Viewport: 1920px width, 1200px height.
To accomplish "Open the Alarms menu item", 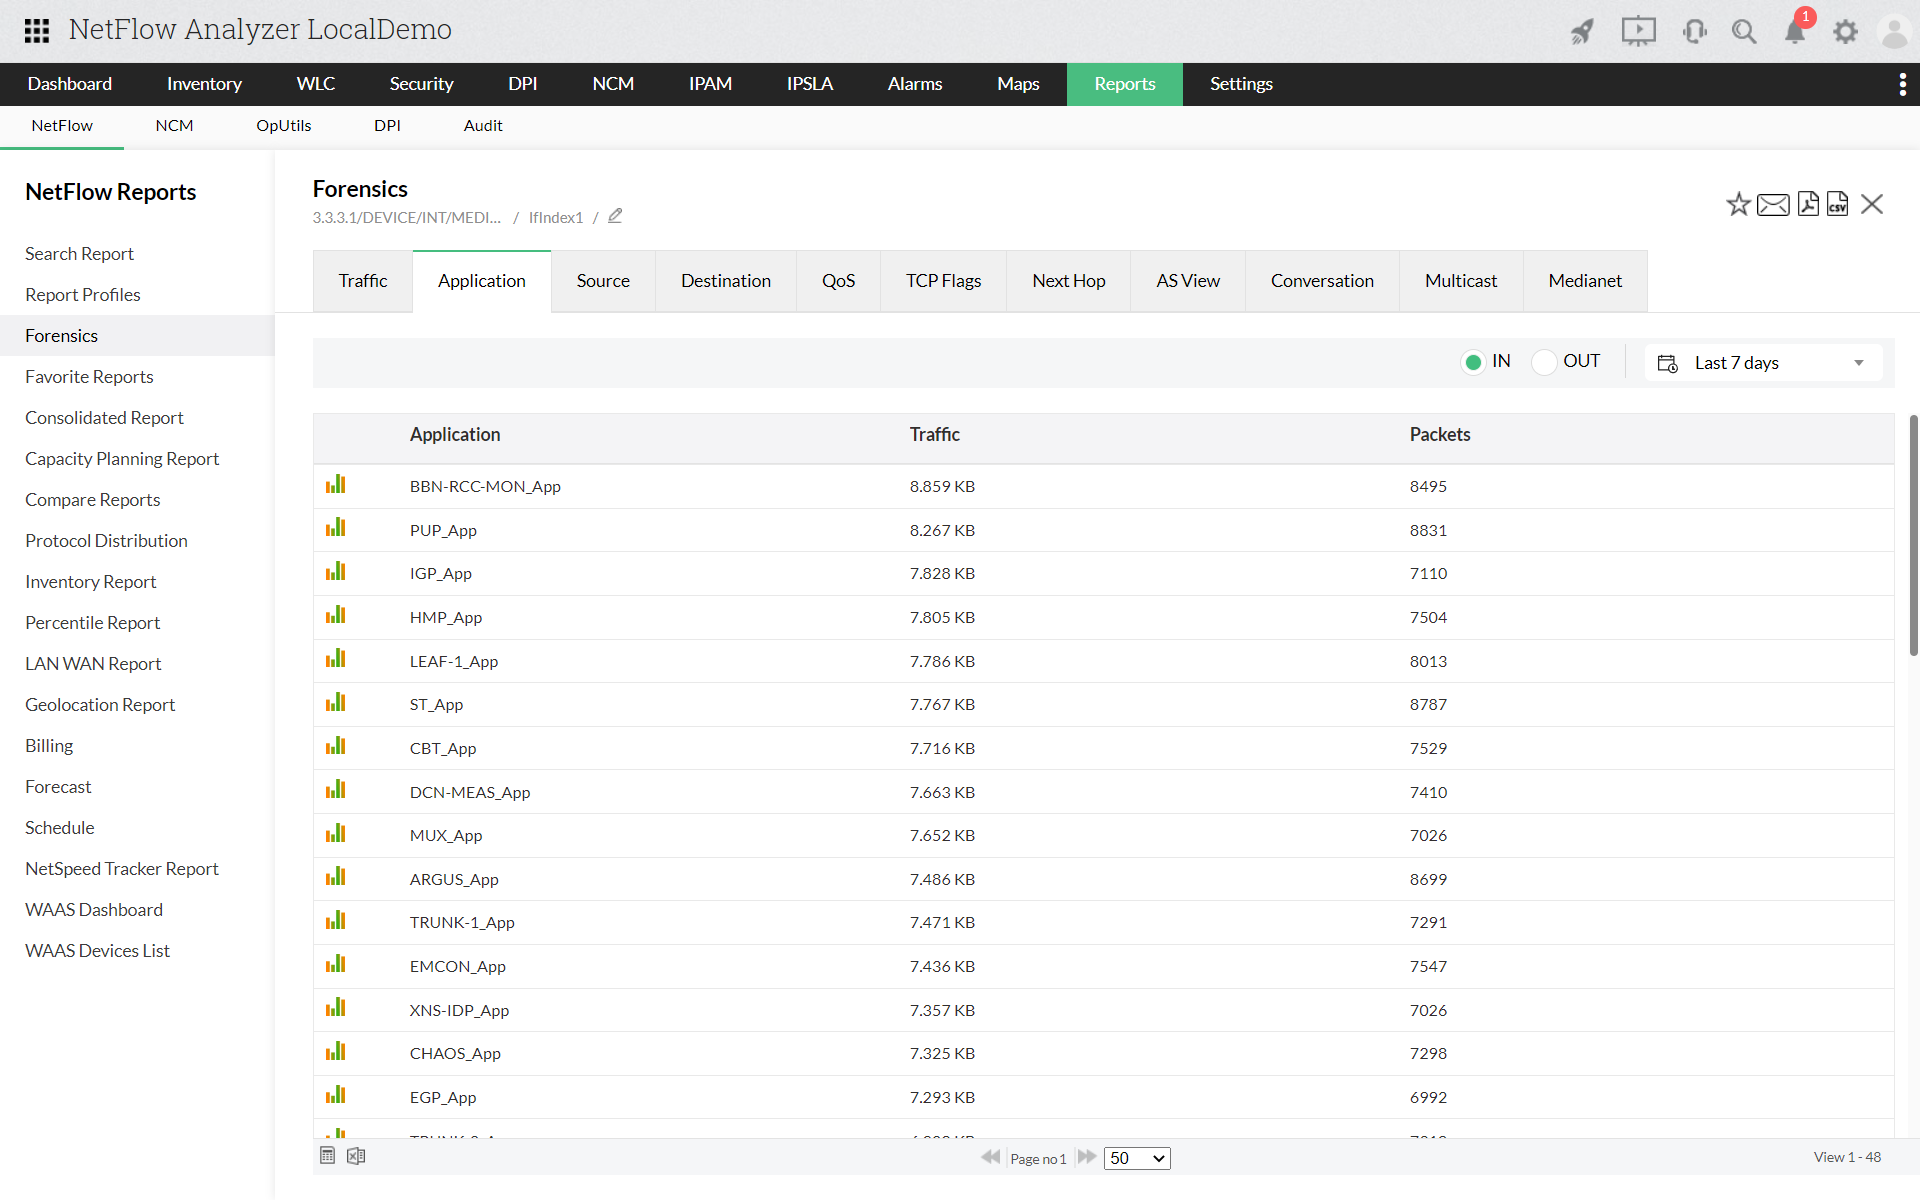I will (914, 84).
